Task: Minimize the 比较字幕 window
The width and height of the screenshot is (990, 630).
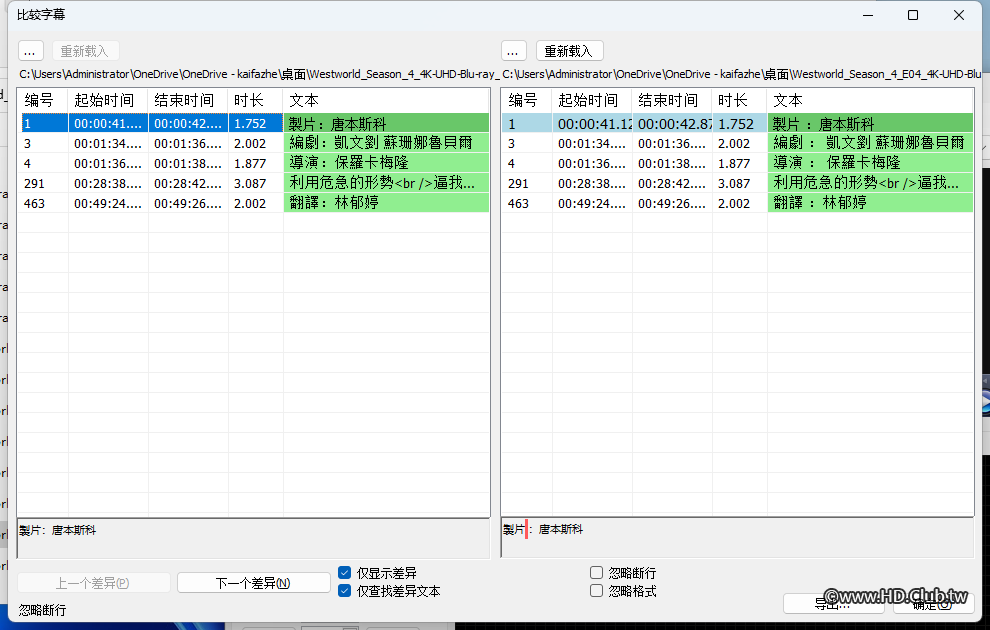Action: click(x=868, y=15)
